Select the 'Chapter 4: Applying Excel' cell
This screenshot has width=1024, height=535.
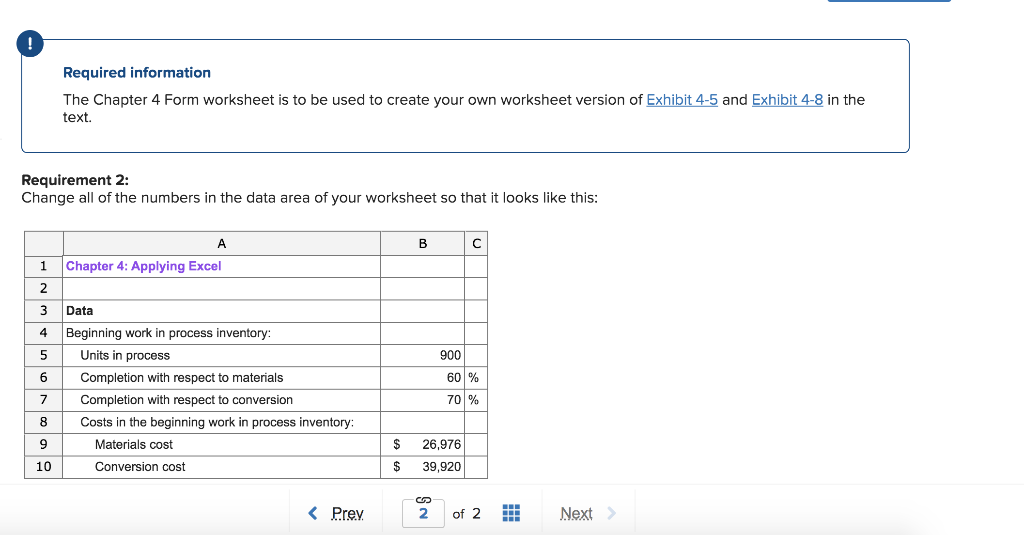point(221,267)
